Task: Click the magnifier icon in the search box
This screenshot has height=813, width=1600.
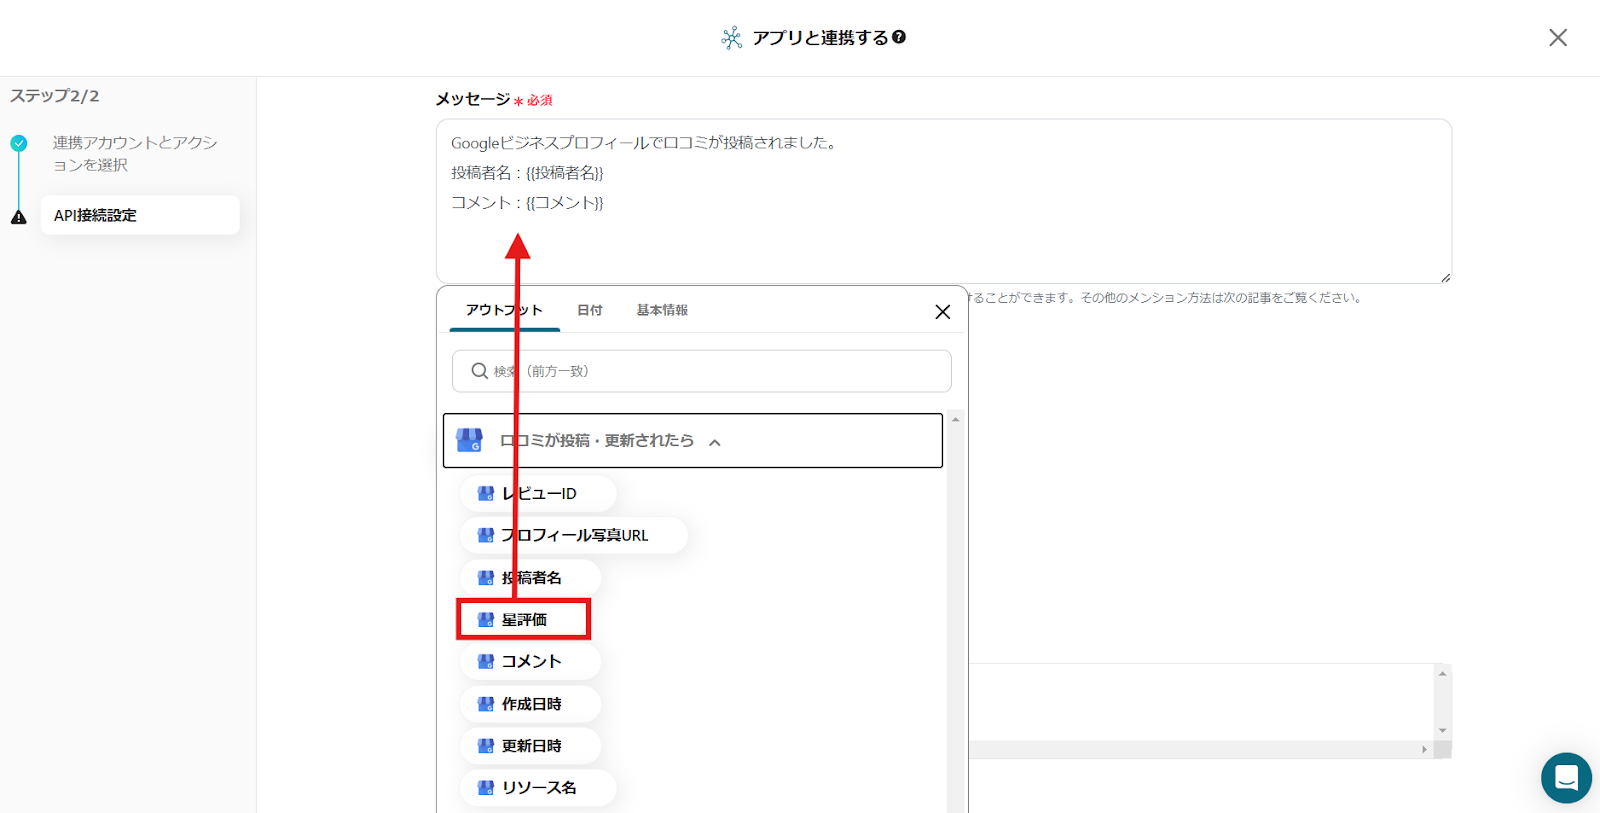Action: coord(480,371)
